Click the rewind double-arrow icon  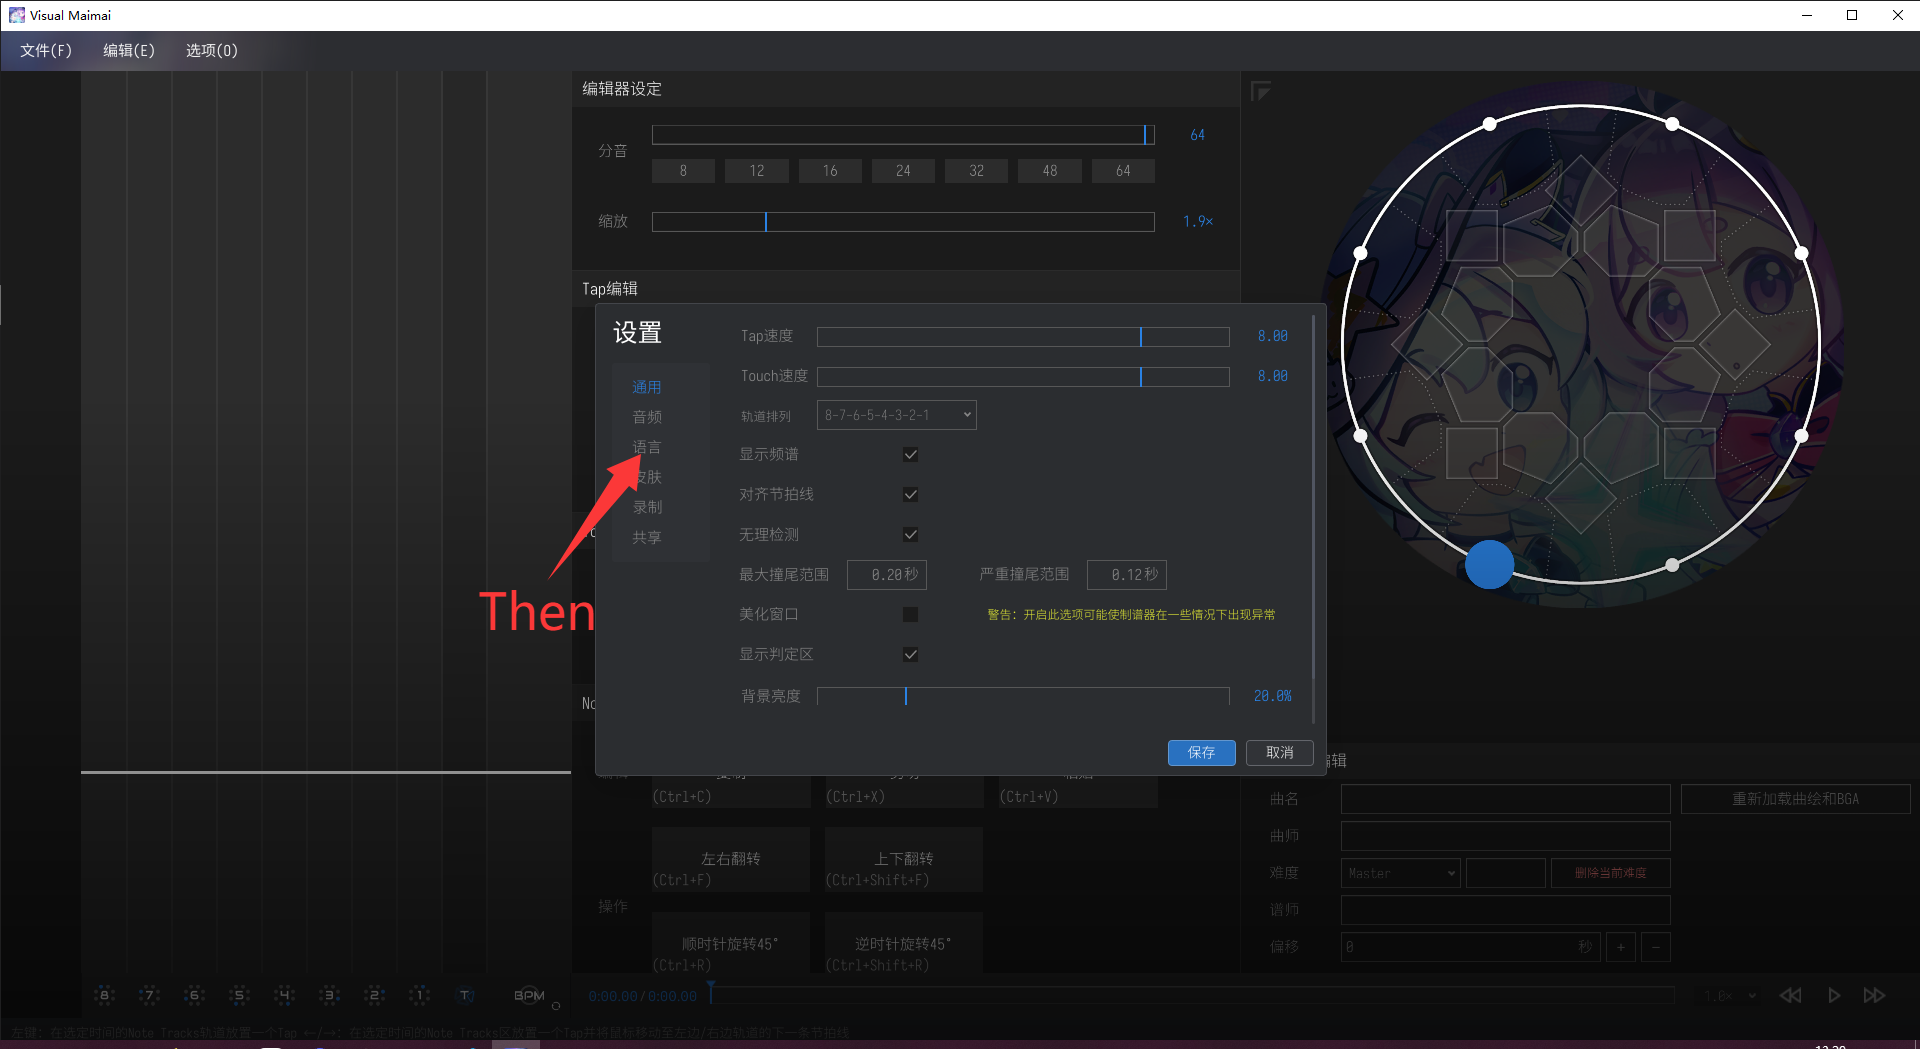pos(1790,995)
